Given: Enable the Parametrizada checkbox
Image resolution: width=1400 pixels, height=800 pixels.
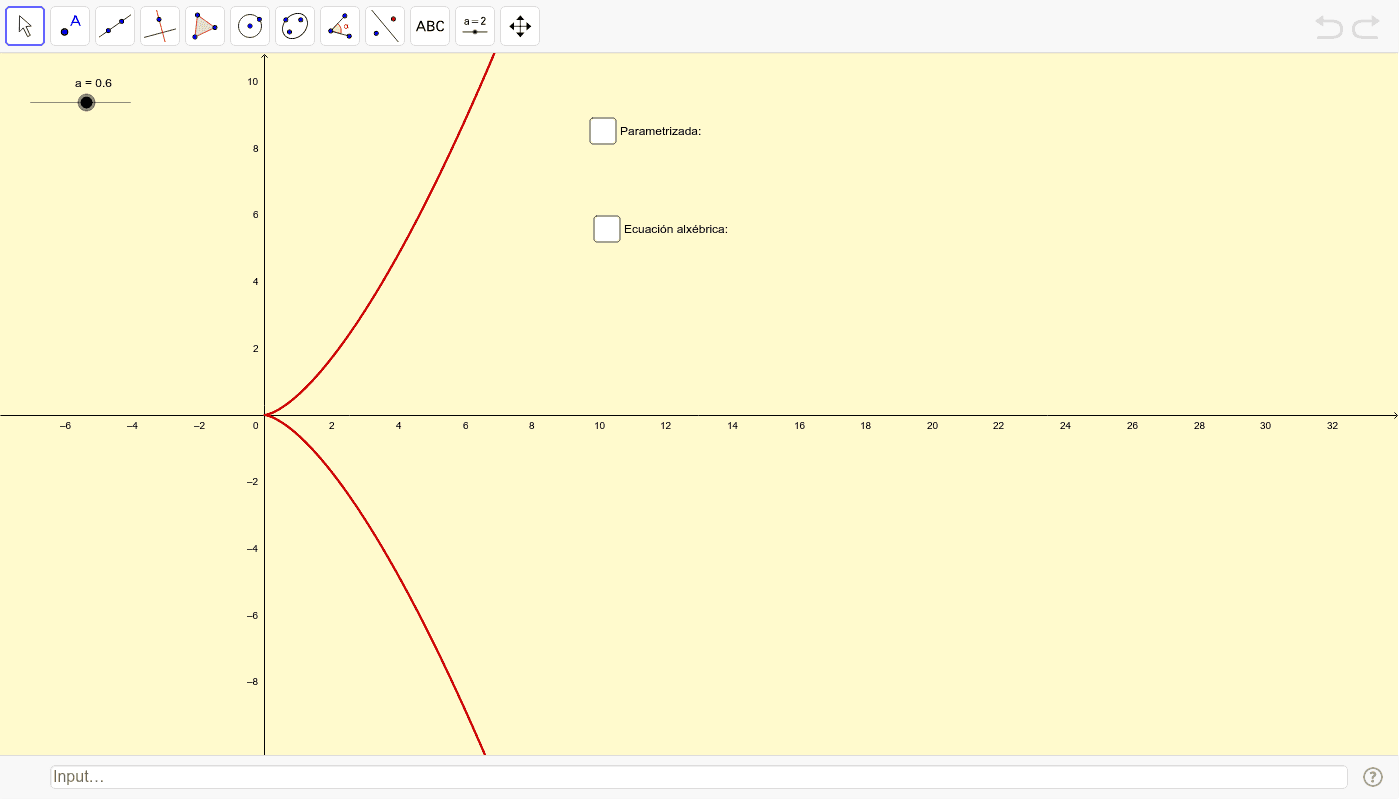Looking at the screenshot, I should coord(603,131).
